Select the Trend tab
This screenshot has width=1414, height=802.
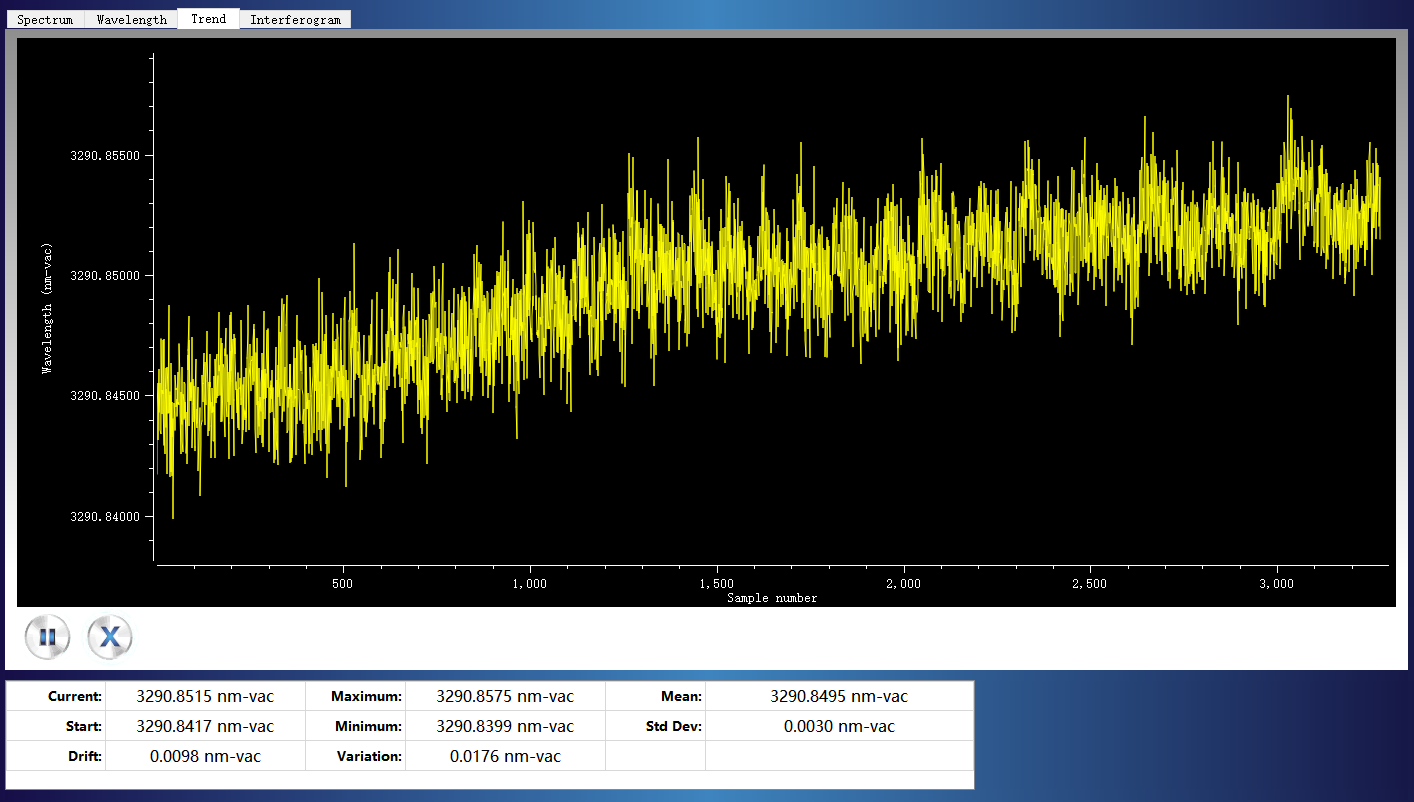click(x=208, y=19)
